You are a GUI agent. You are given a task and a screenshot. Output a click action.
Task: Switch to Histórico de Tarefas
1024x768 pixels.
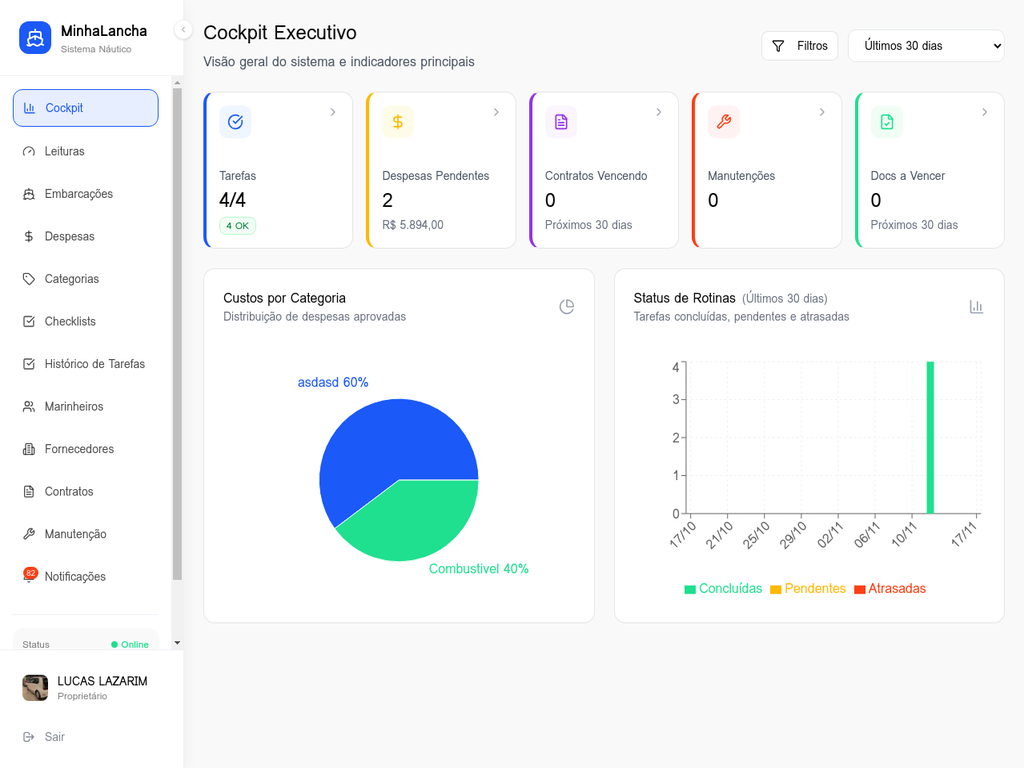(x=85, y=364)
